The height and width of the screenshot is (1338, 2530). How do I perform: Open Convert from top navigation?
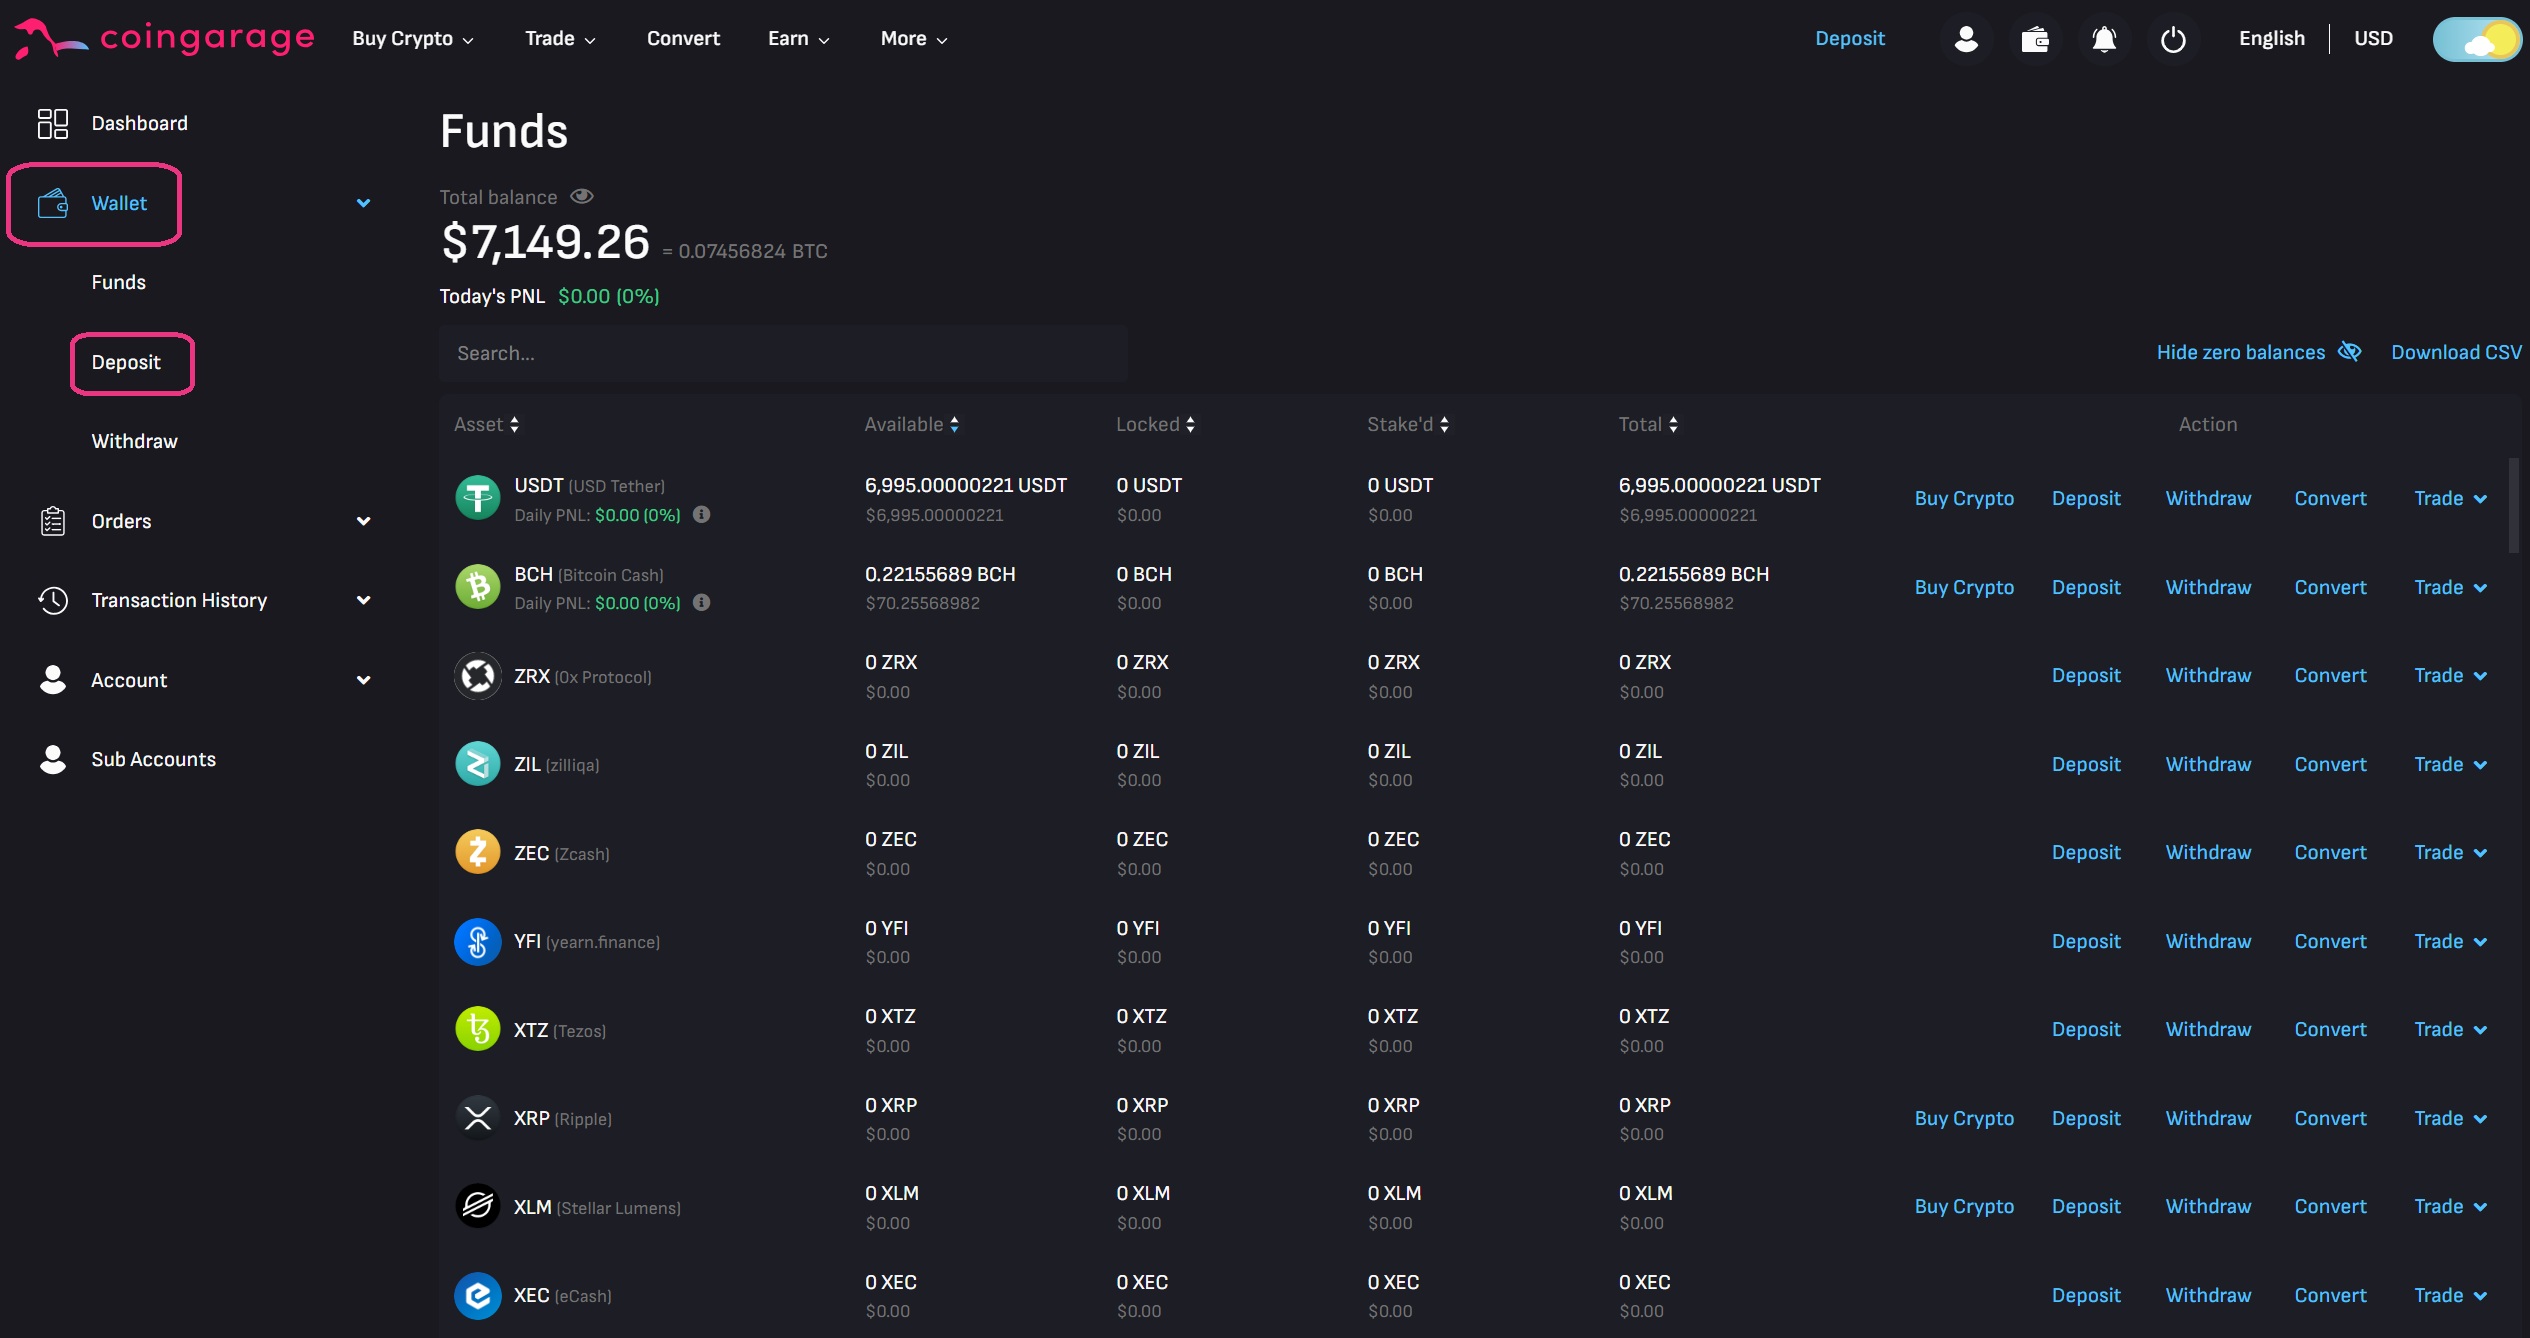(683, 38)
